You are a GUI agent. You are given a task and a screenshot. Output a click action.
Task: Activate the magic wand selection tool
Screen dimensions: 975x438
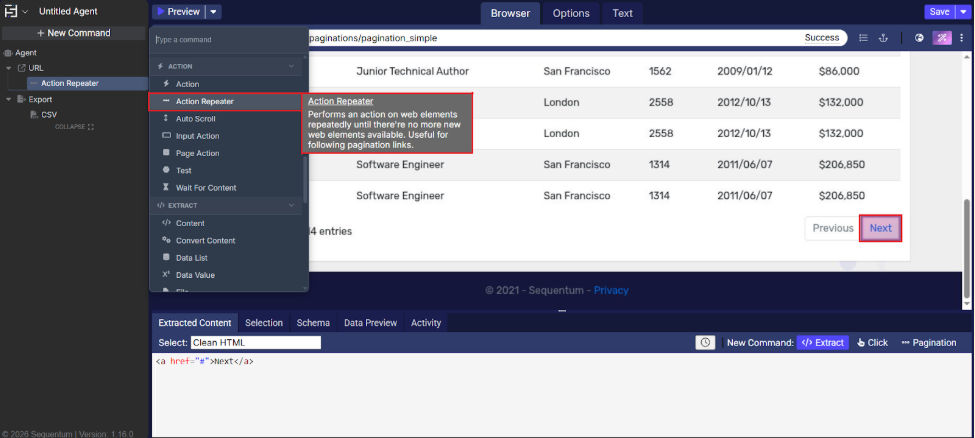(942, 38)
